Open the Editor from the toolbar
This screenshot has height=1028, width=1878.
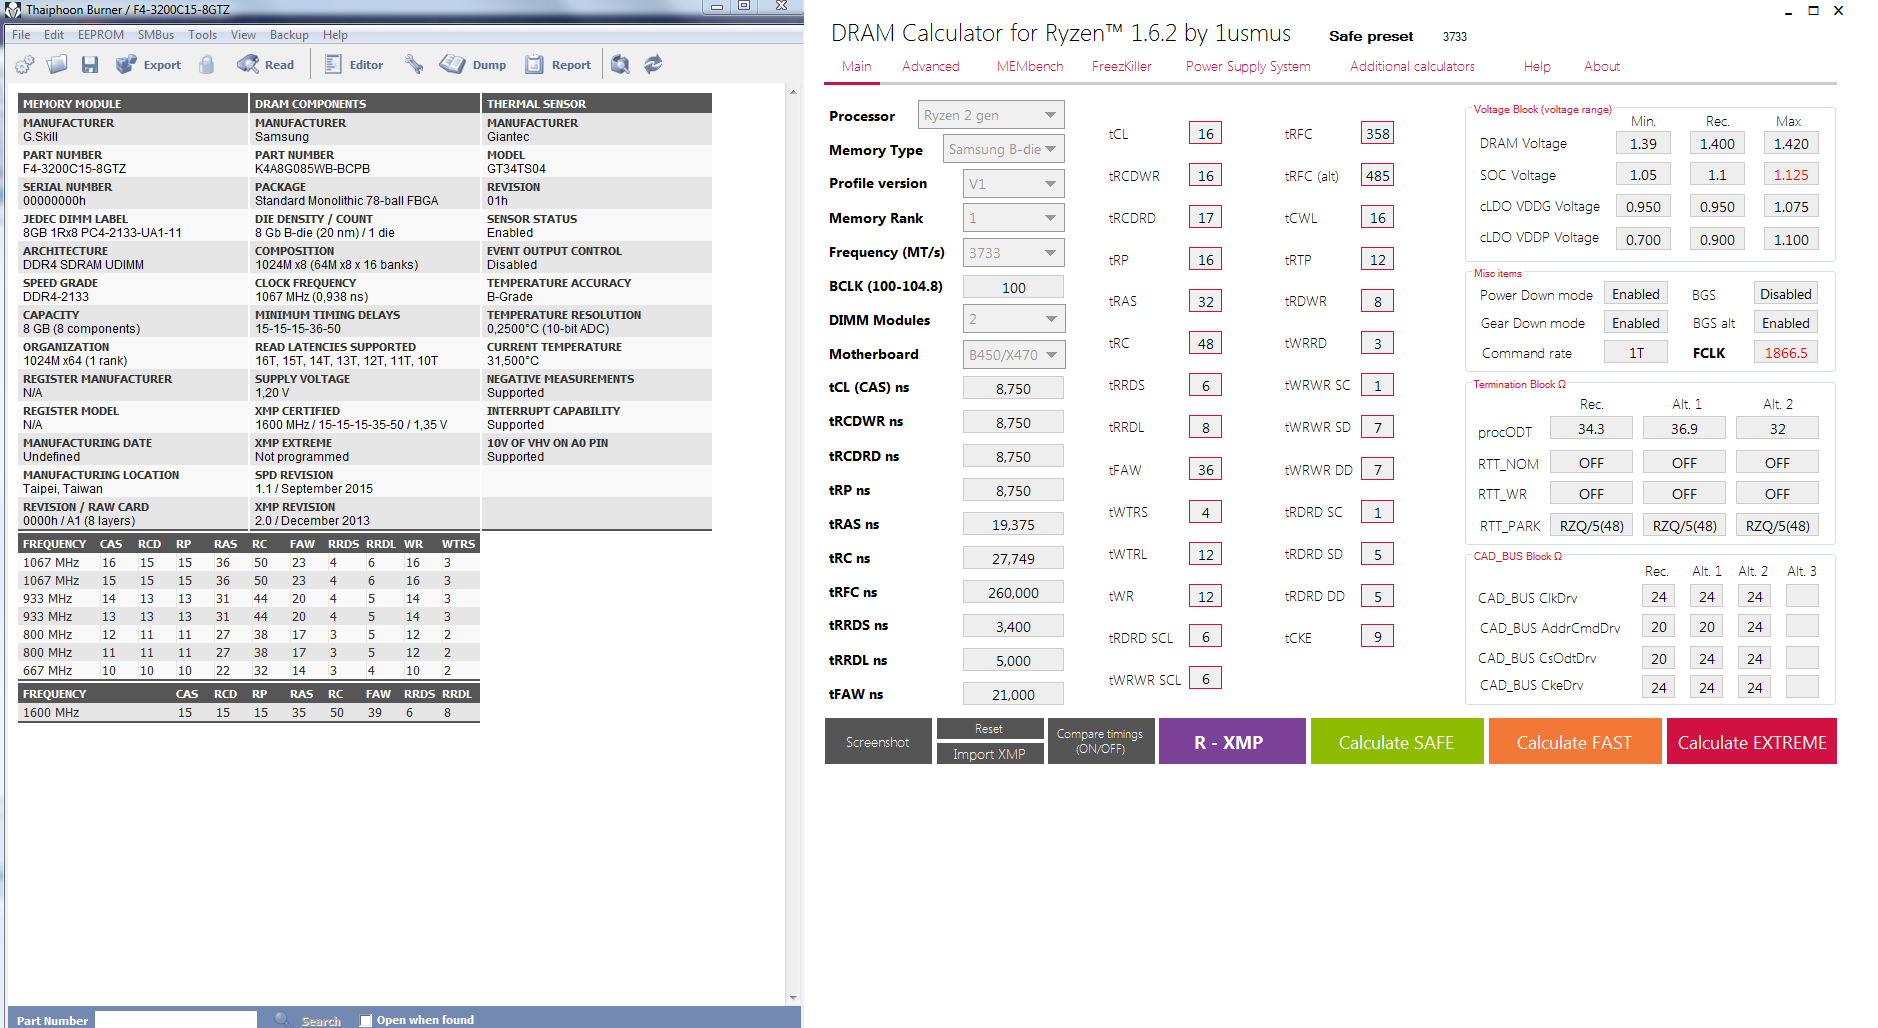coord(354,65)
